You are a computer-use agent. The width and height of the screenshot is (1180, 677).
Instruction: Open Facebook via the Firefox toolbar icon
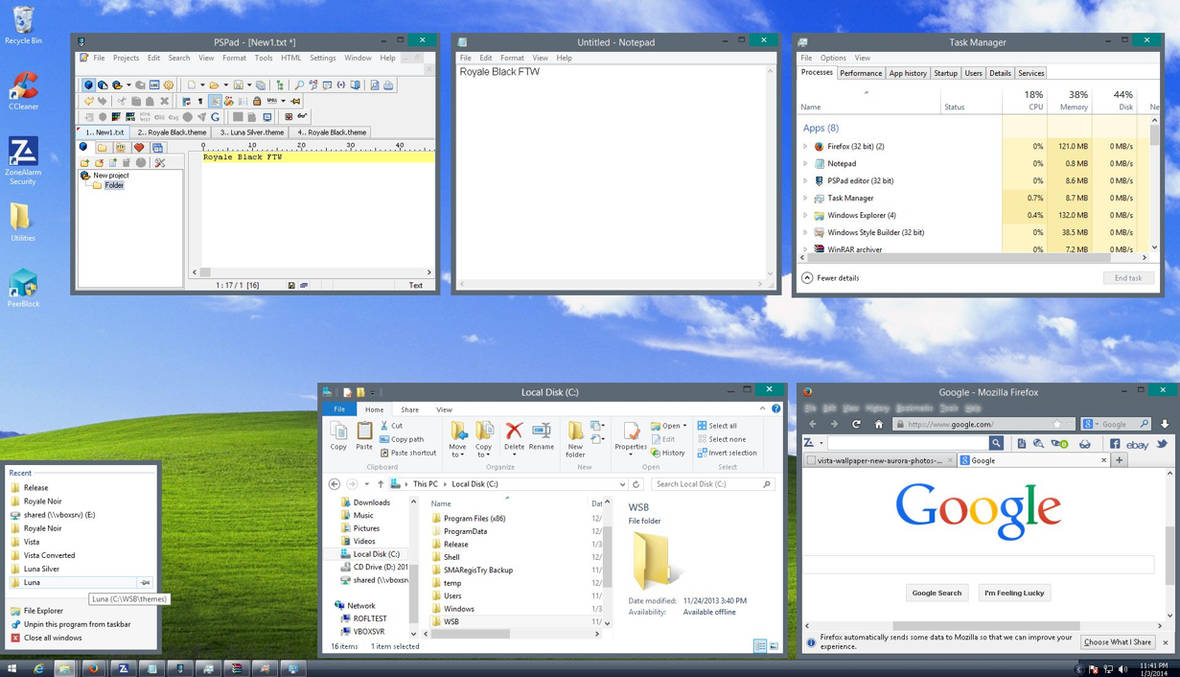pyautogui.click(x=1116, y=443)
